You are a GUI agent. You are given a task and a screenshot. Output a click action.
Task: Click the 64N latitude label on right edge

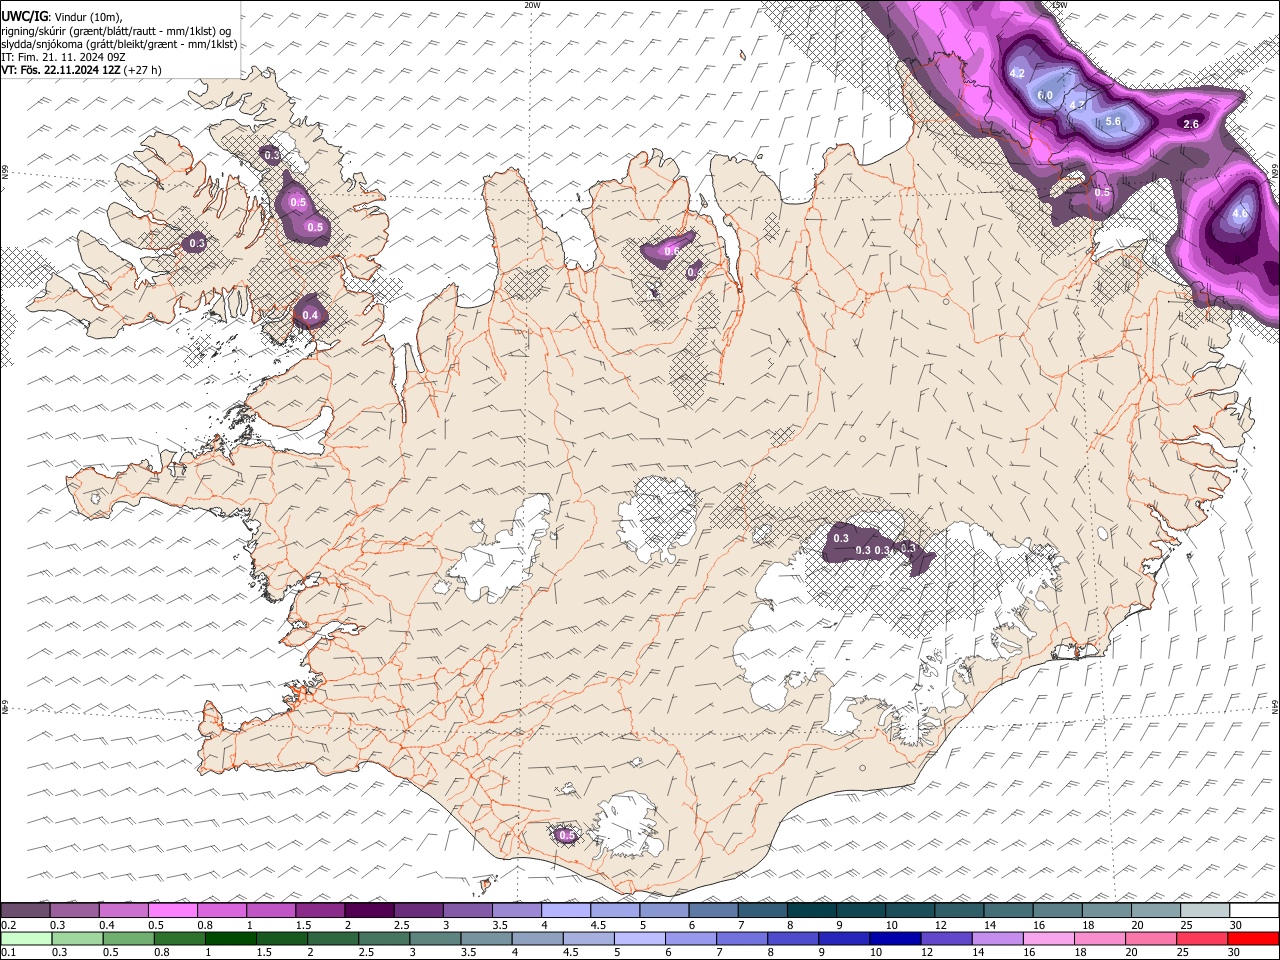pyautogui.click(x=1275, y=706)
